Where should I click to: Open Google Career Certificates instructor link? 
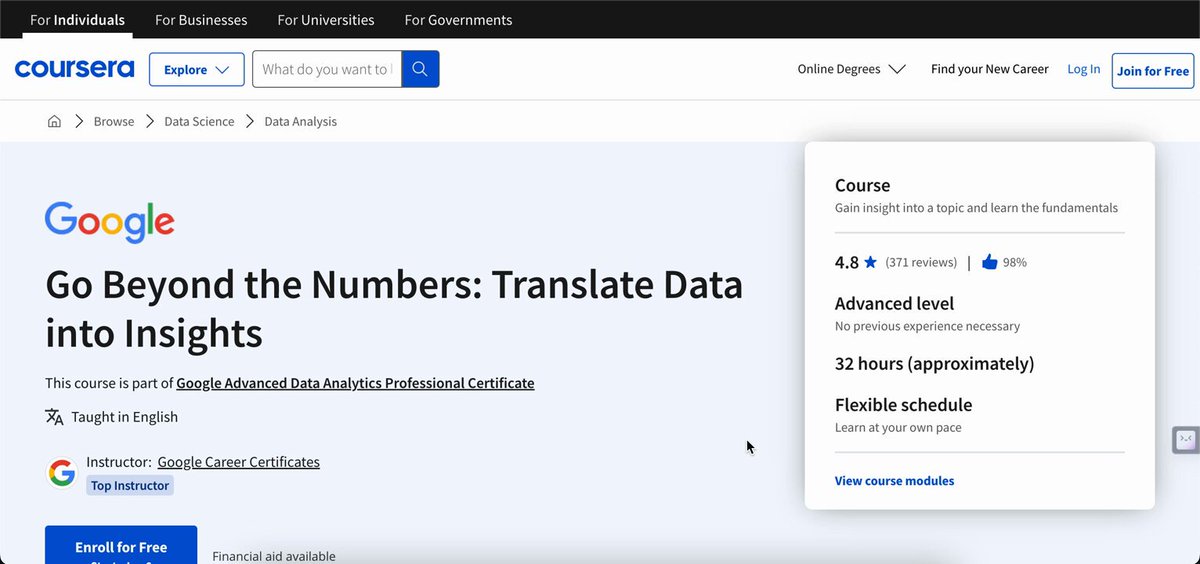(239, 462)
